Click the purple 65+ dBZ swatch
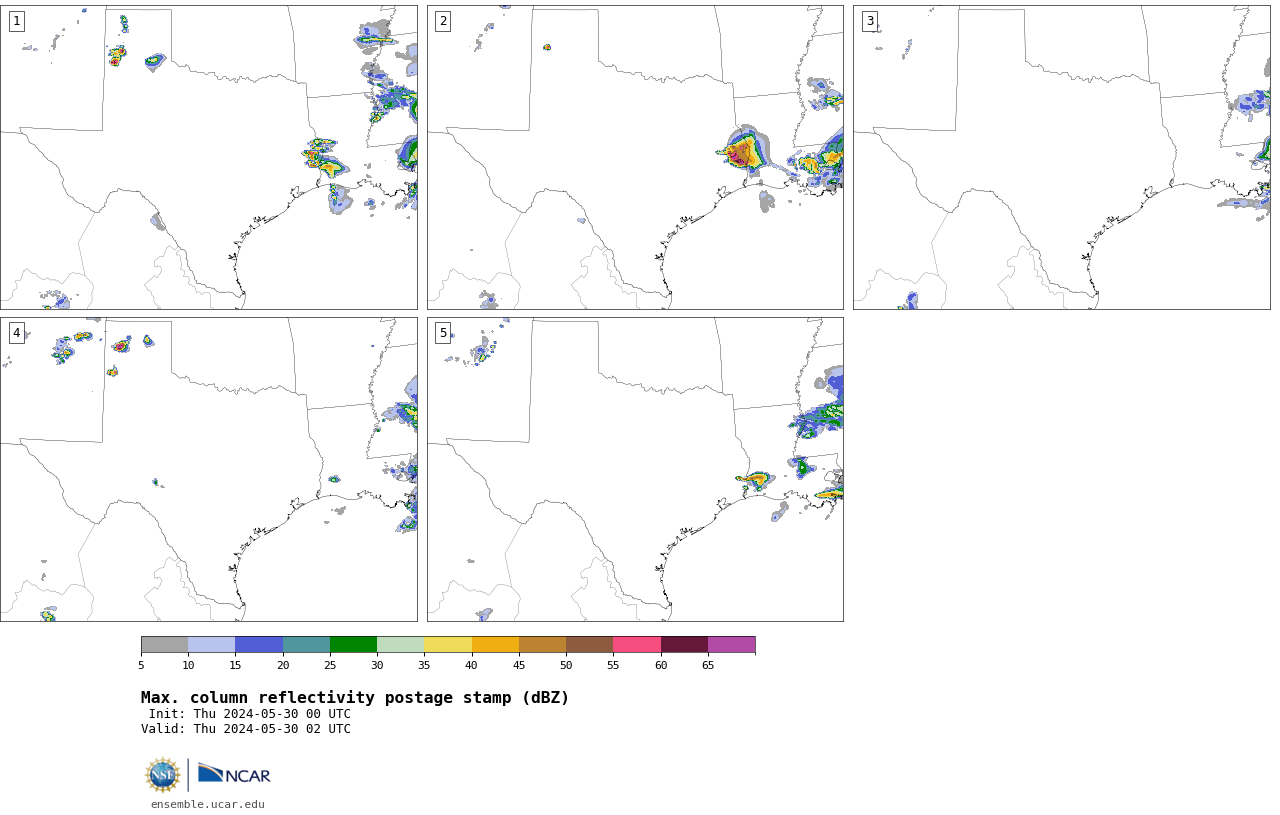The width and height of the screenshot is (1280, 815). (x=732, y=644)
